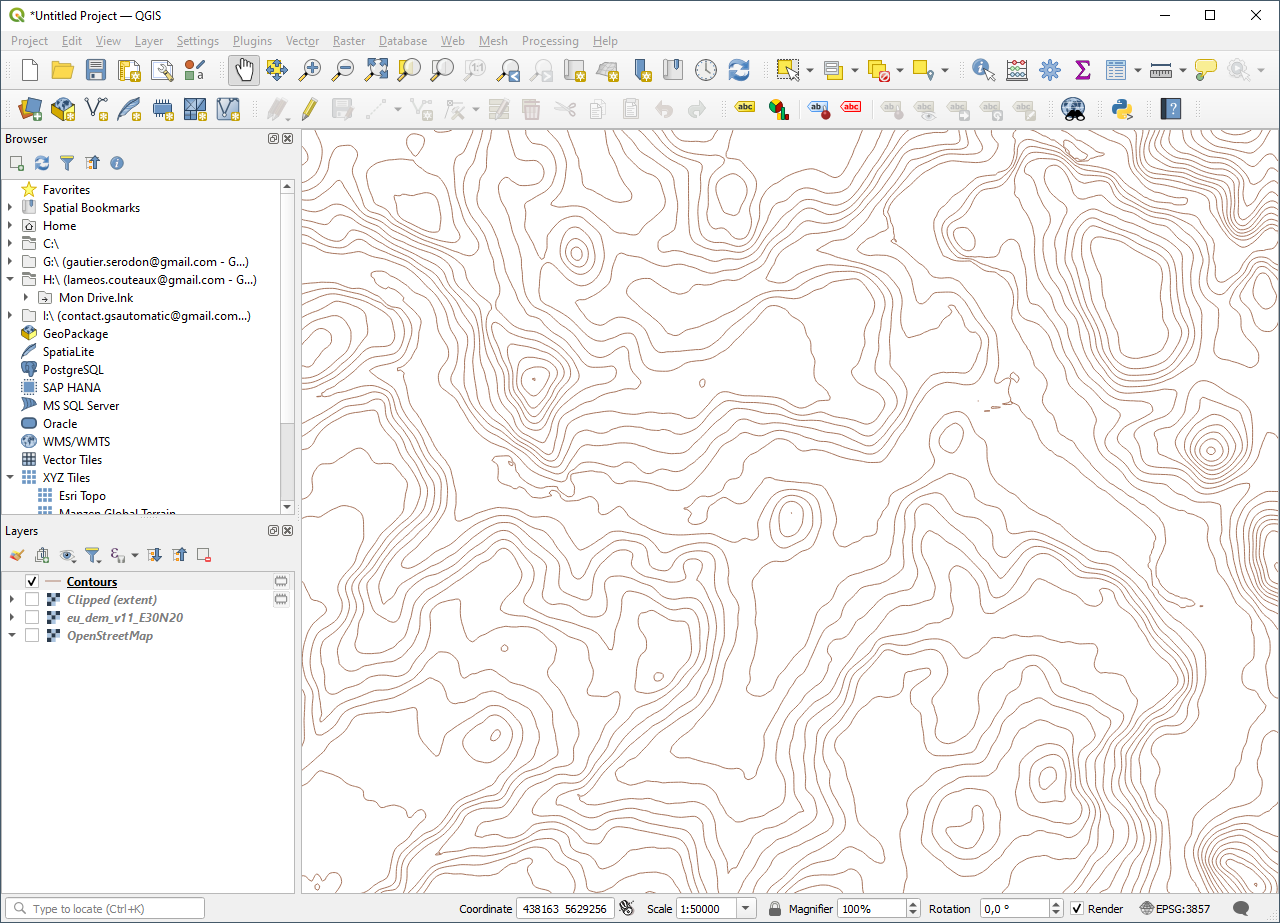The width and height of the screenshot is (1280, 923).
Task: Open the Temporal Controller clock icon
Action: tap(706, 70)
